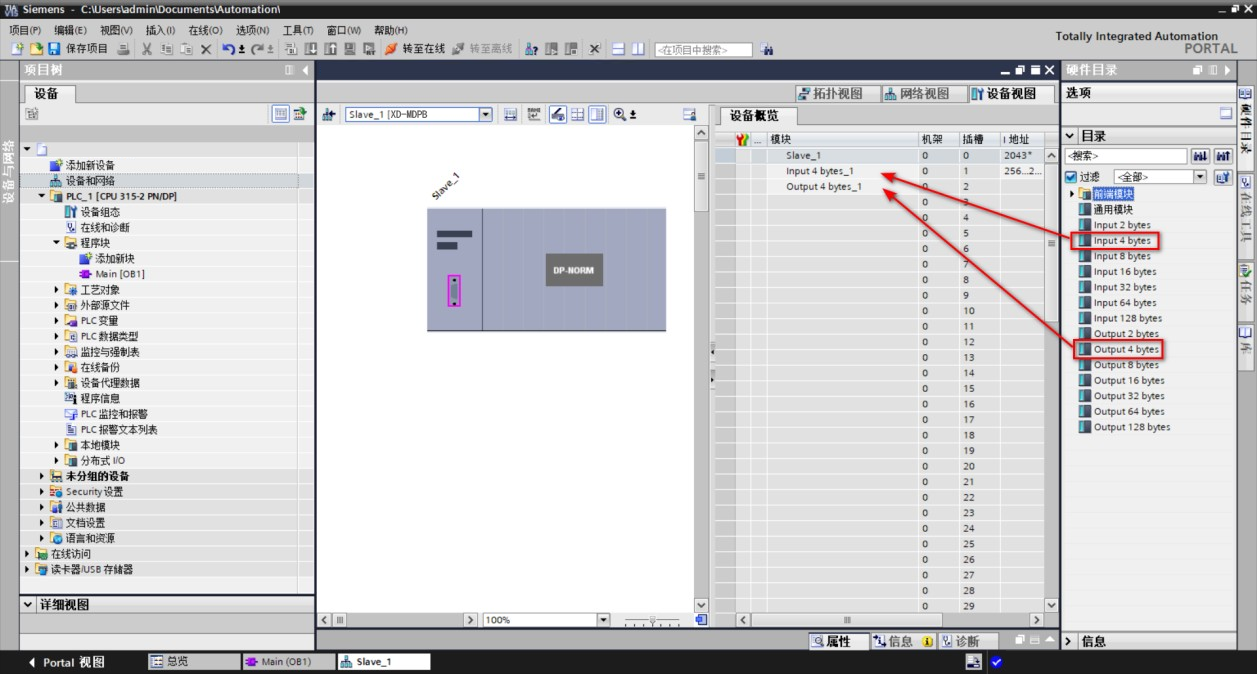
Task: Click the Portal 视图 button
Action: (x=66, y=662)
